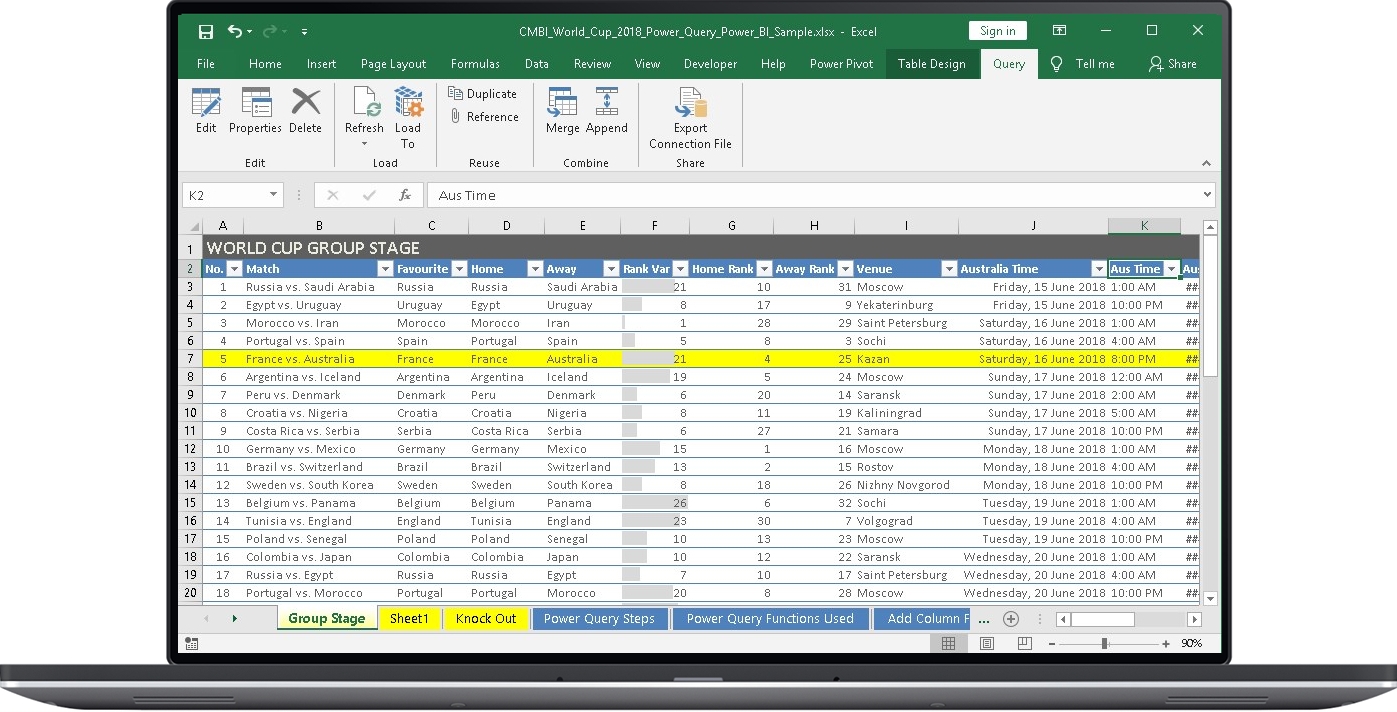Click the Name Box showing K2
This screenshot has height=712, width=1397.
click(x=224, y=195)
